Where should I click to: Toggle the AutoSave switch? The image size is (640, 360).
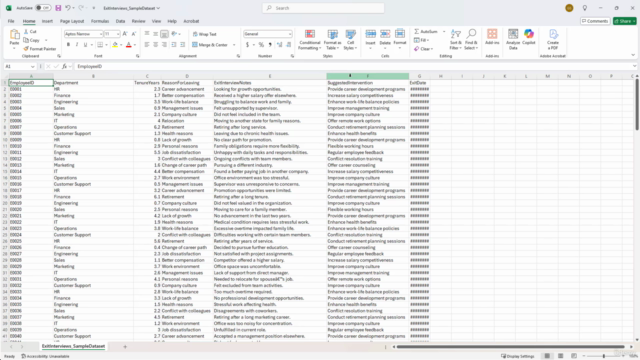[42, 8]
